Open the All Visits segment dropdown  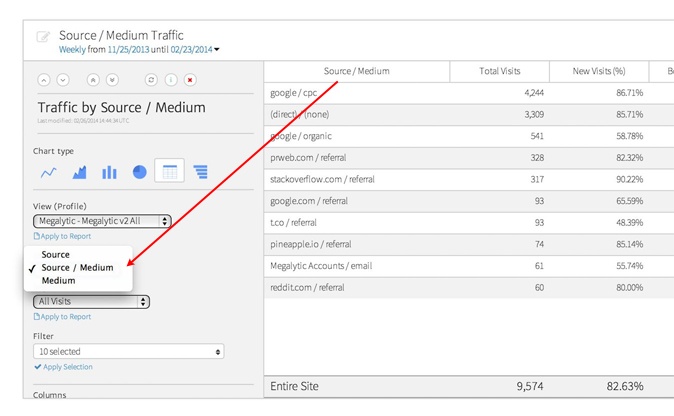tap(91, 301)
